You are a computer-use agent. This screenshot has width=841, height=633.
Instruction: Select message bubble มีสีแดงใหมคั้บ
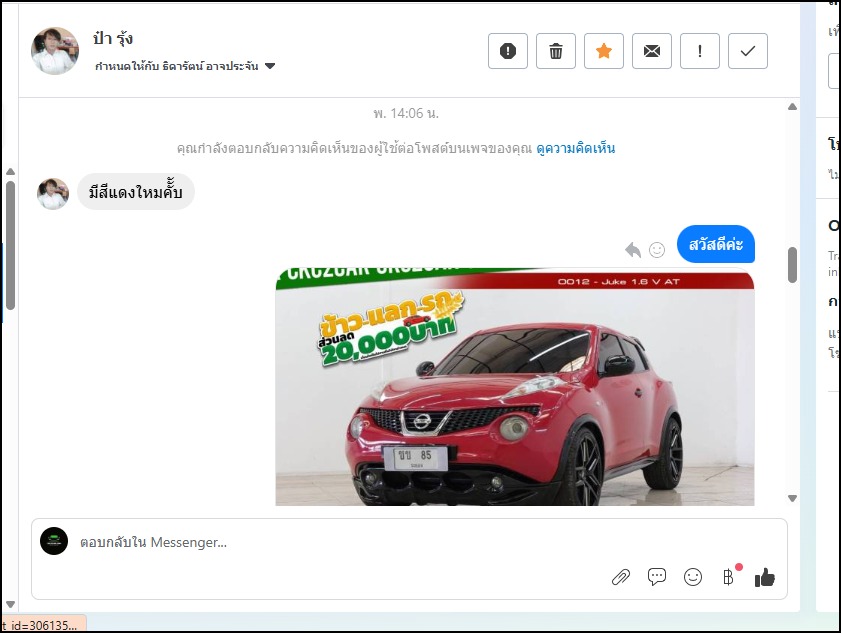[x=136, y=192]
